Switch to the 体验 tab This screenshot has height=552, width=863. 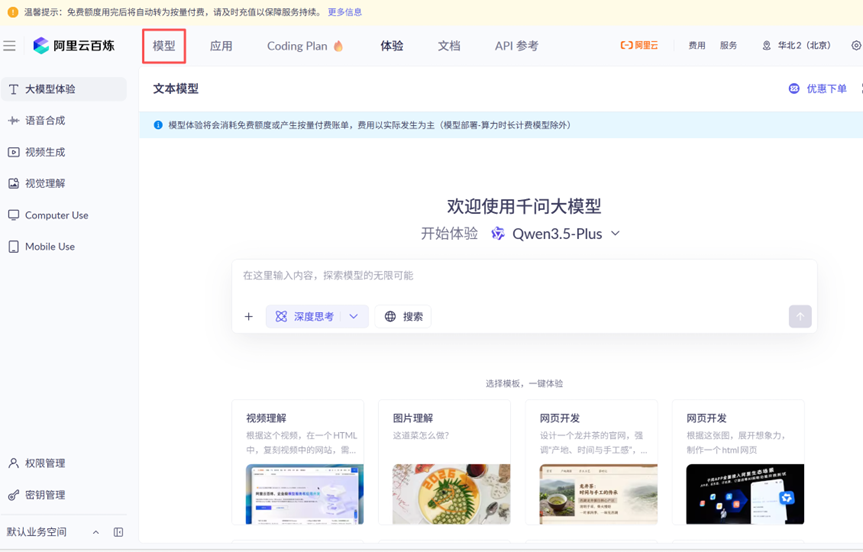(391, 46)
